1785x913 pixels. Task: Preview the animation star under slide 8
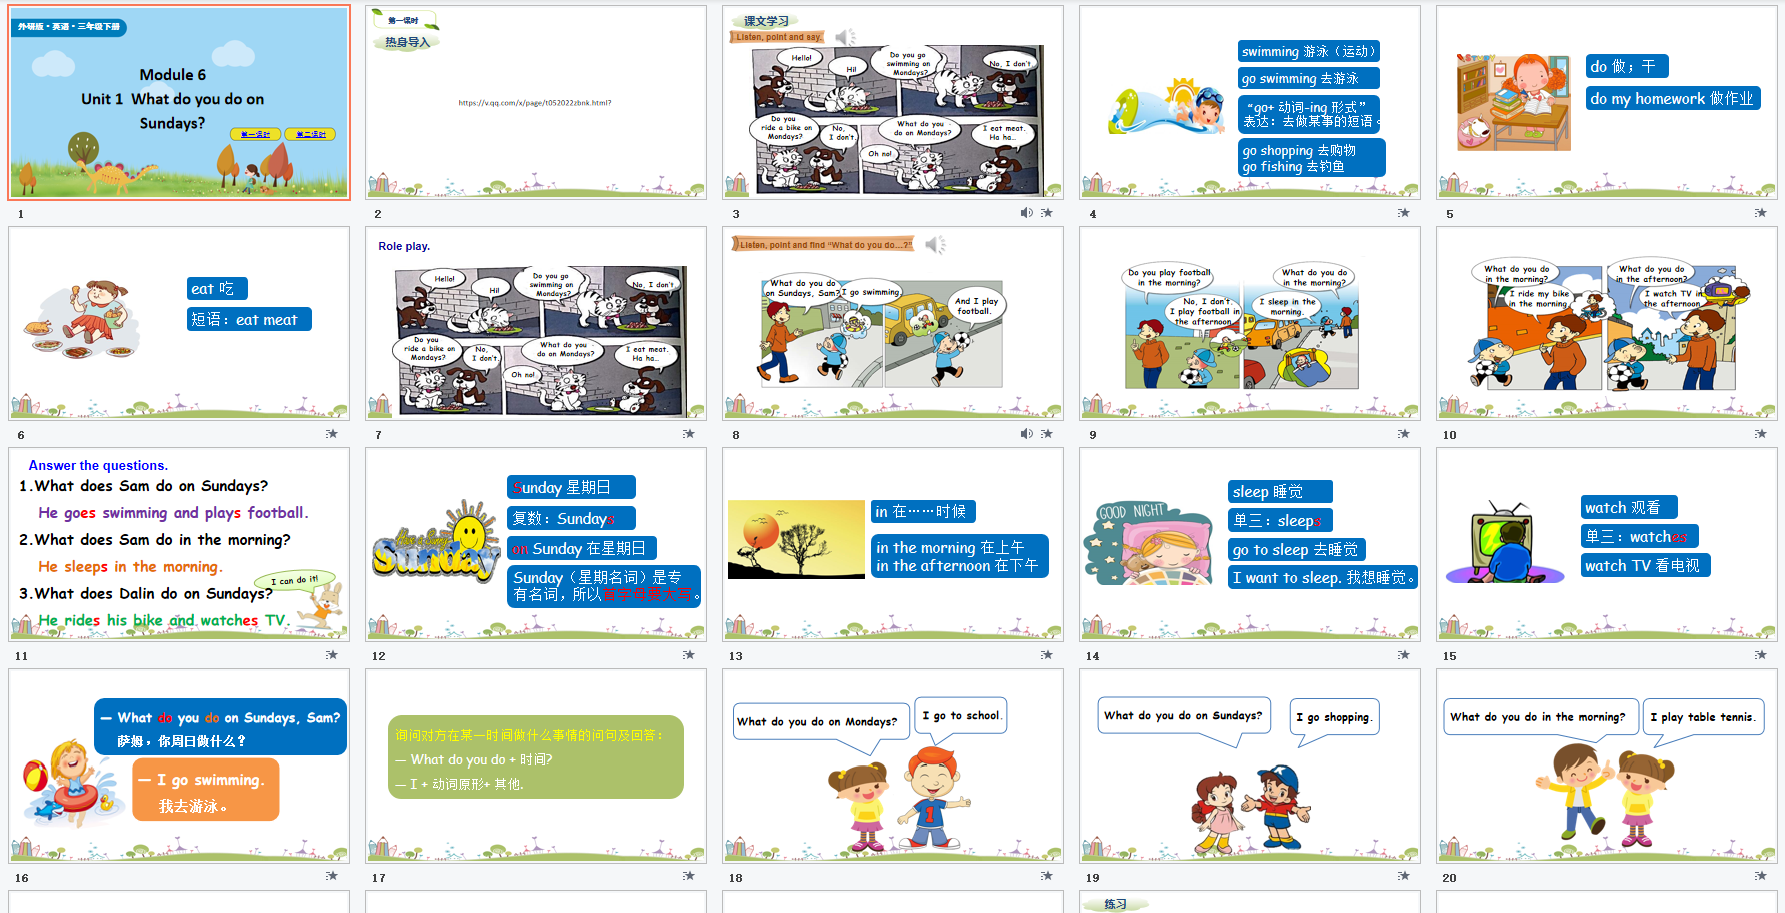1047,434
